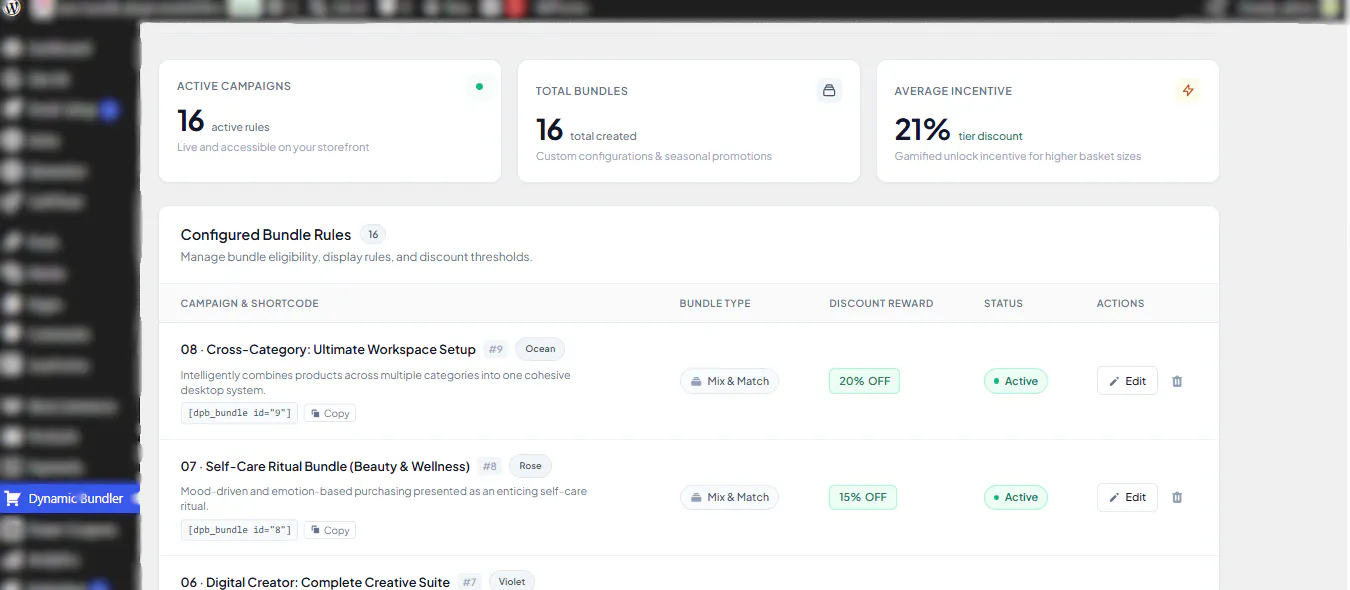Click the #8 ID badge
The height and width of the screenshot is (590, 1350).
pos(490,466)
